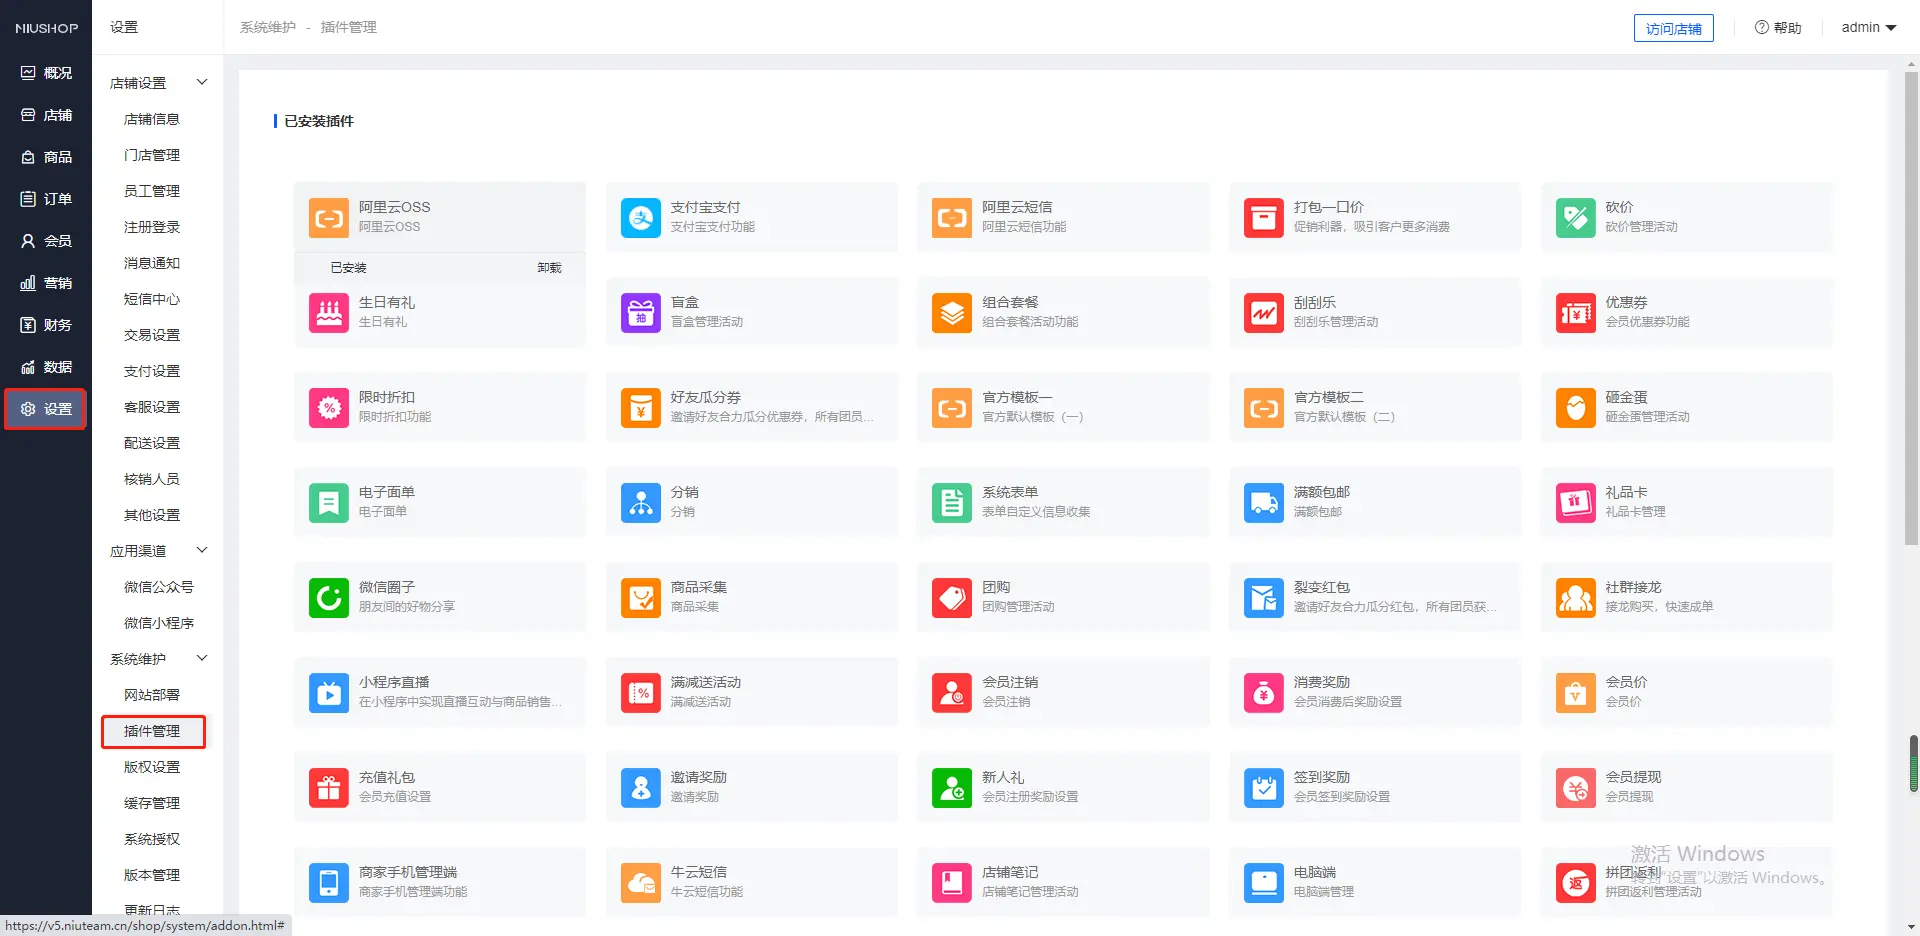Open the admin account dropdown

click(x=1868, y=28)
